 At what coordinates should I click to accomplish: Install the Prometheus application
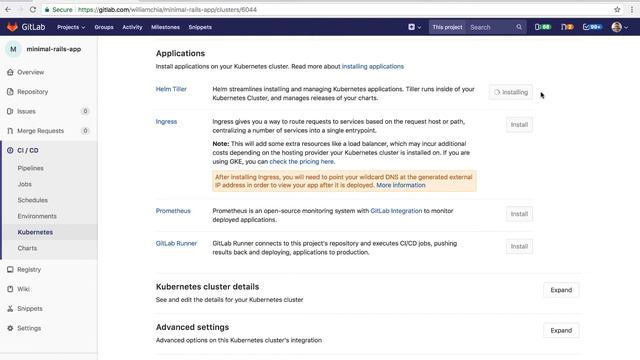[x=519, y=214]
